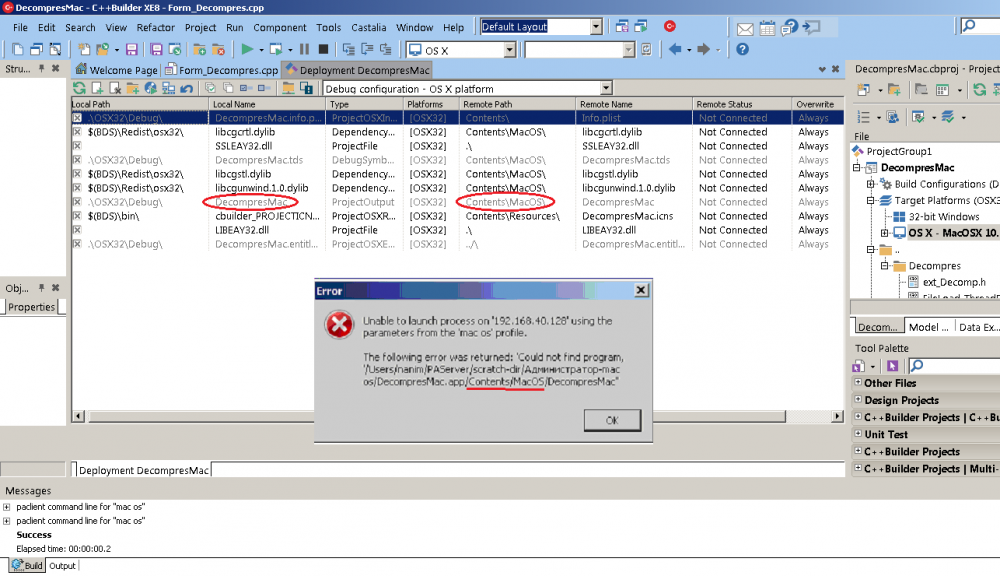Open the OS X platform dropdown in toolbar
The height and width of the screenshot is (576, 1000).
click(509, 50)
